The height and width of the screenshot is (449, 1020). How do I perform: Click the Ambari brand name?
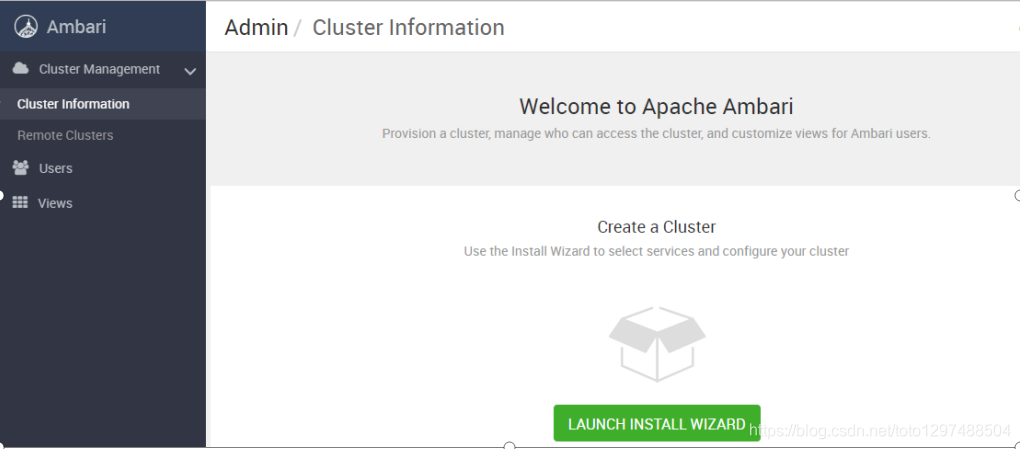coord(76,27)
